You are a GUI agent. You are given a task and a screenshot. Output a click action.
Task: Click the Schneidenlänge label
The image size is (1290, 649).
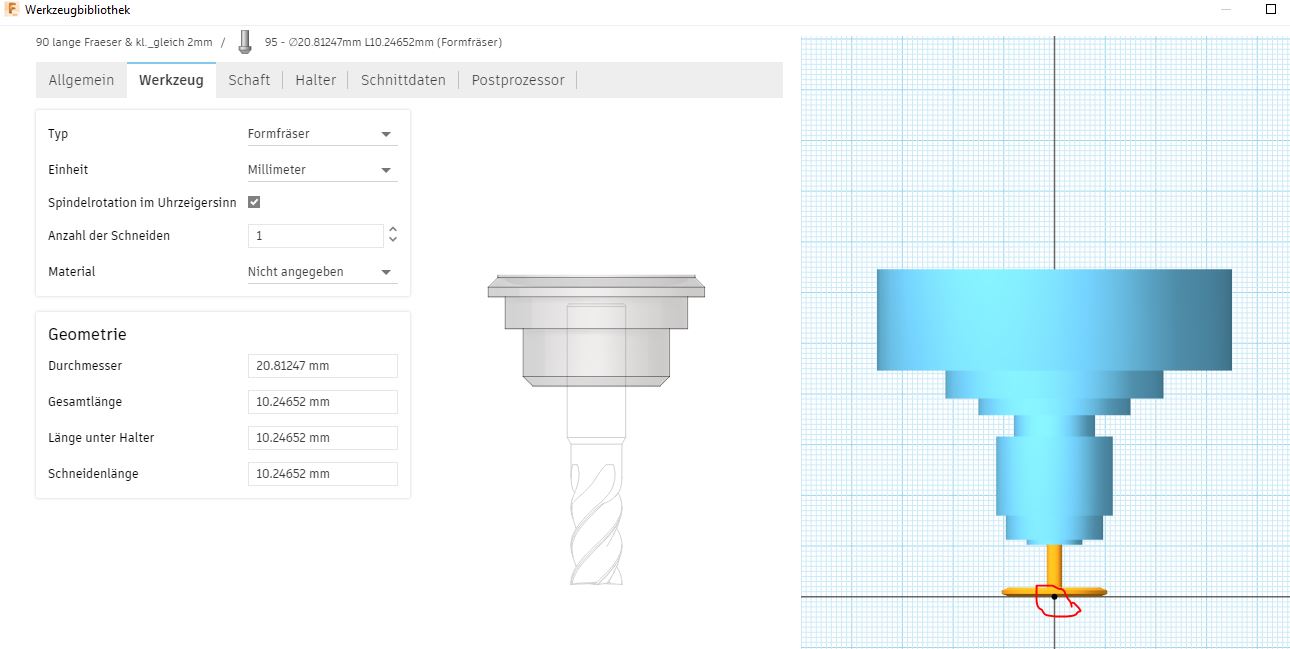[x=93, y=474]
